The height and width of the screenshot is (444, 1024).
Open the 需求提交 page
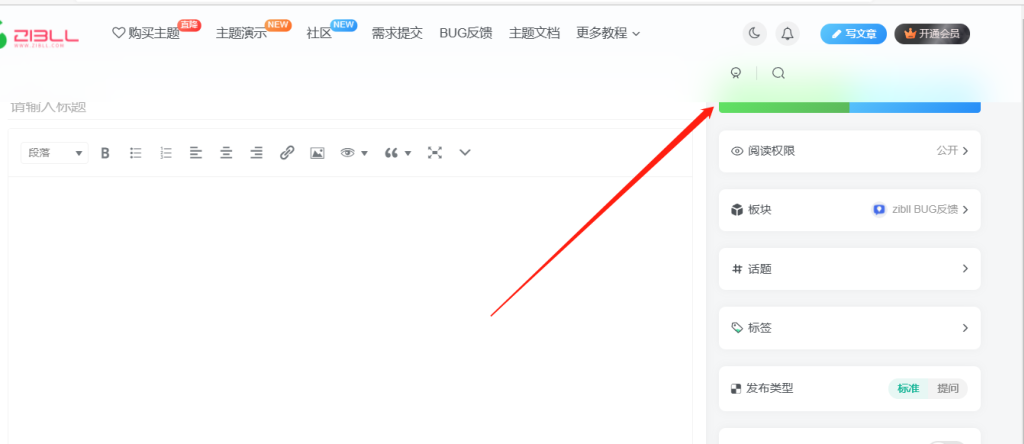point(397,33)
